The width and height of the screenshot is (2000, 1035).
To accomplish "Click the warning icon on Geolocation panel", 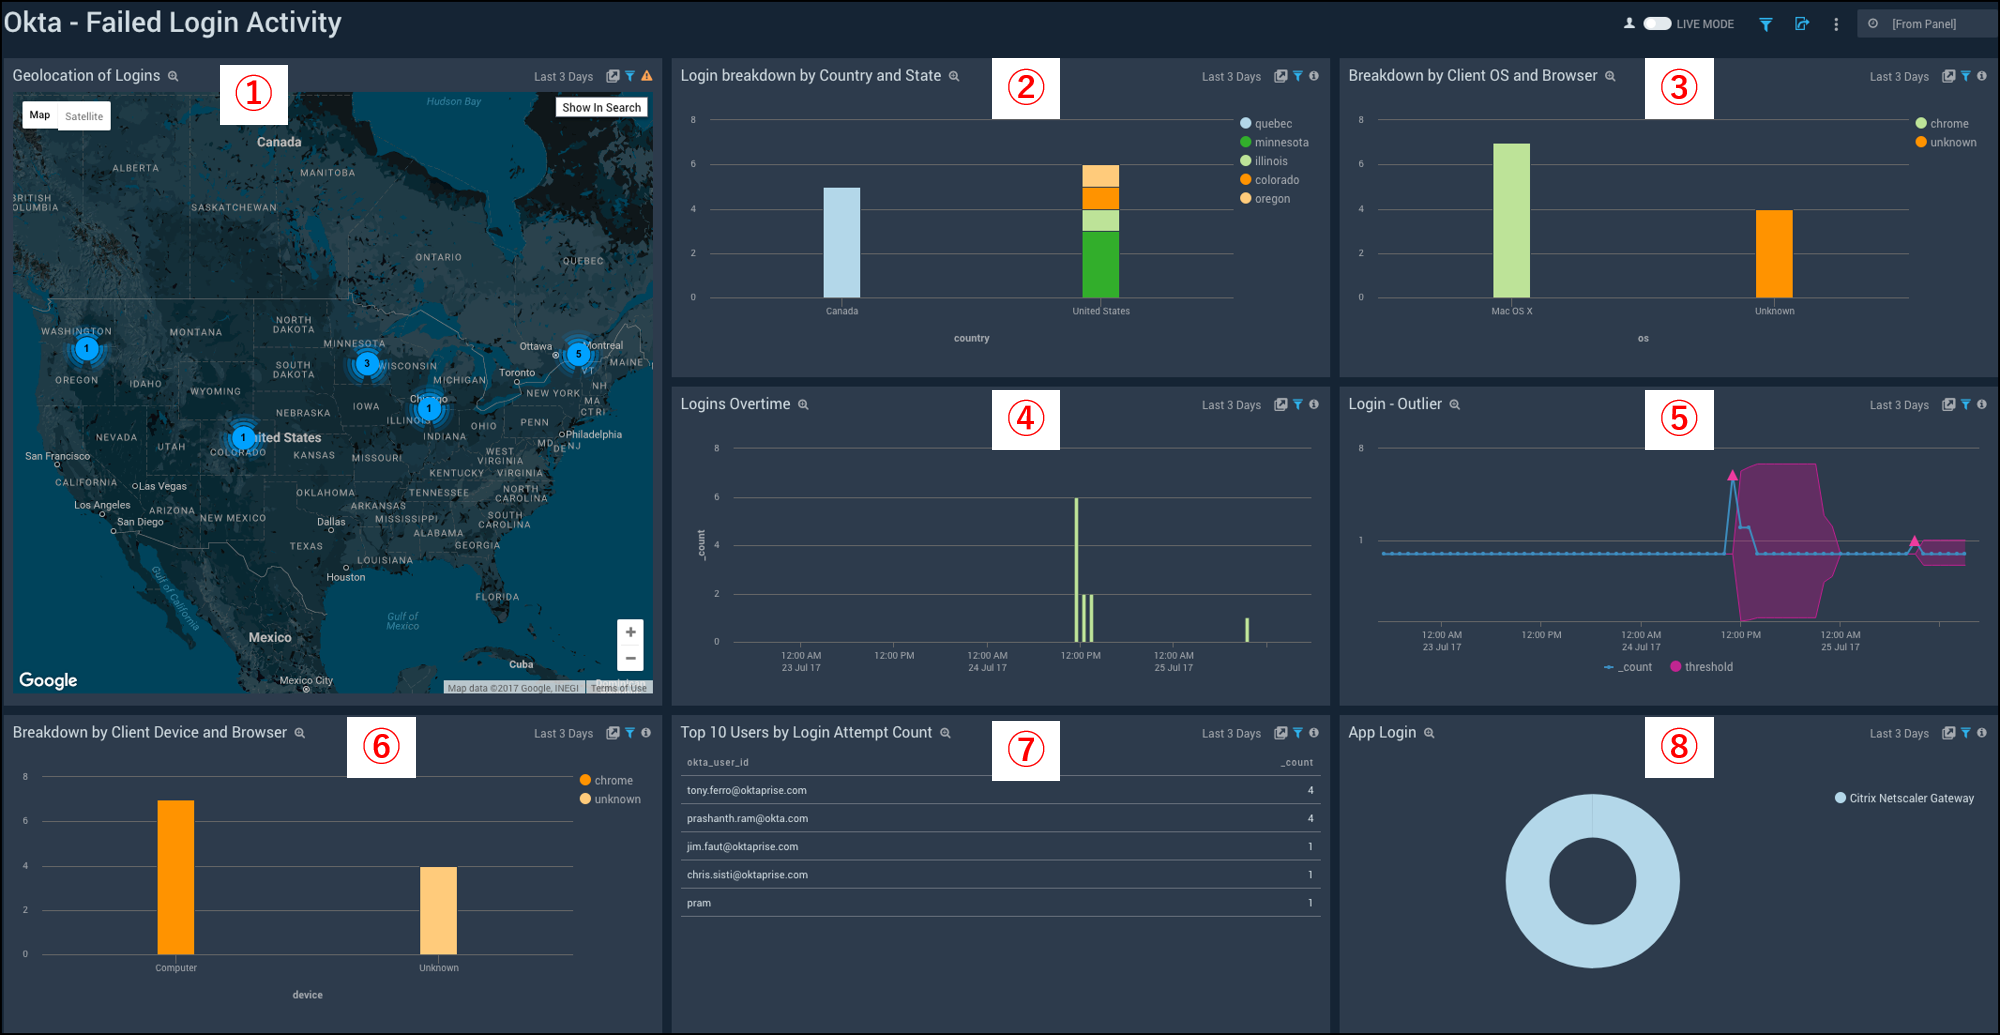I will tap(647, 76).
